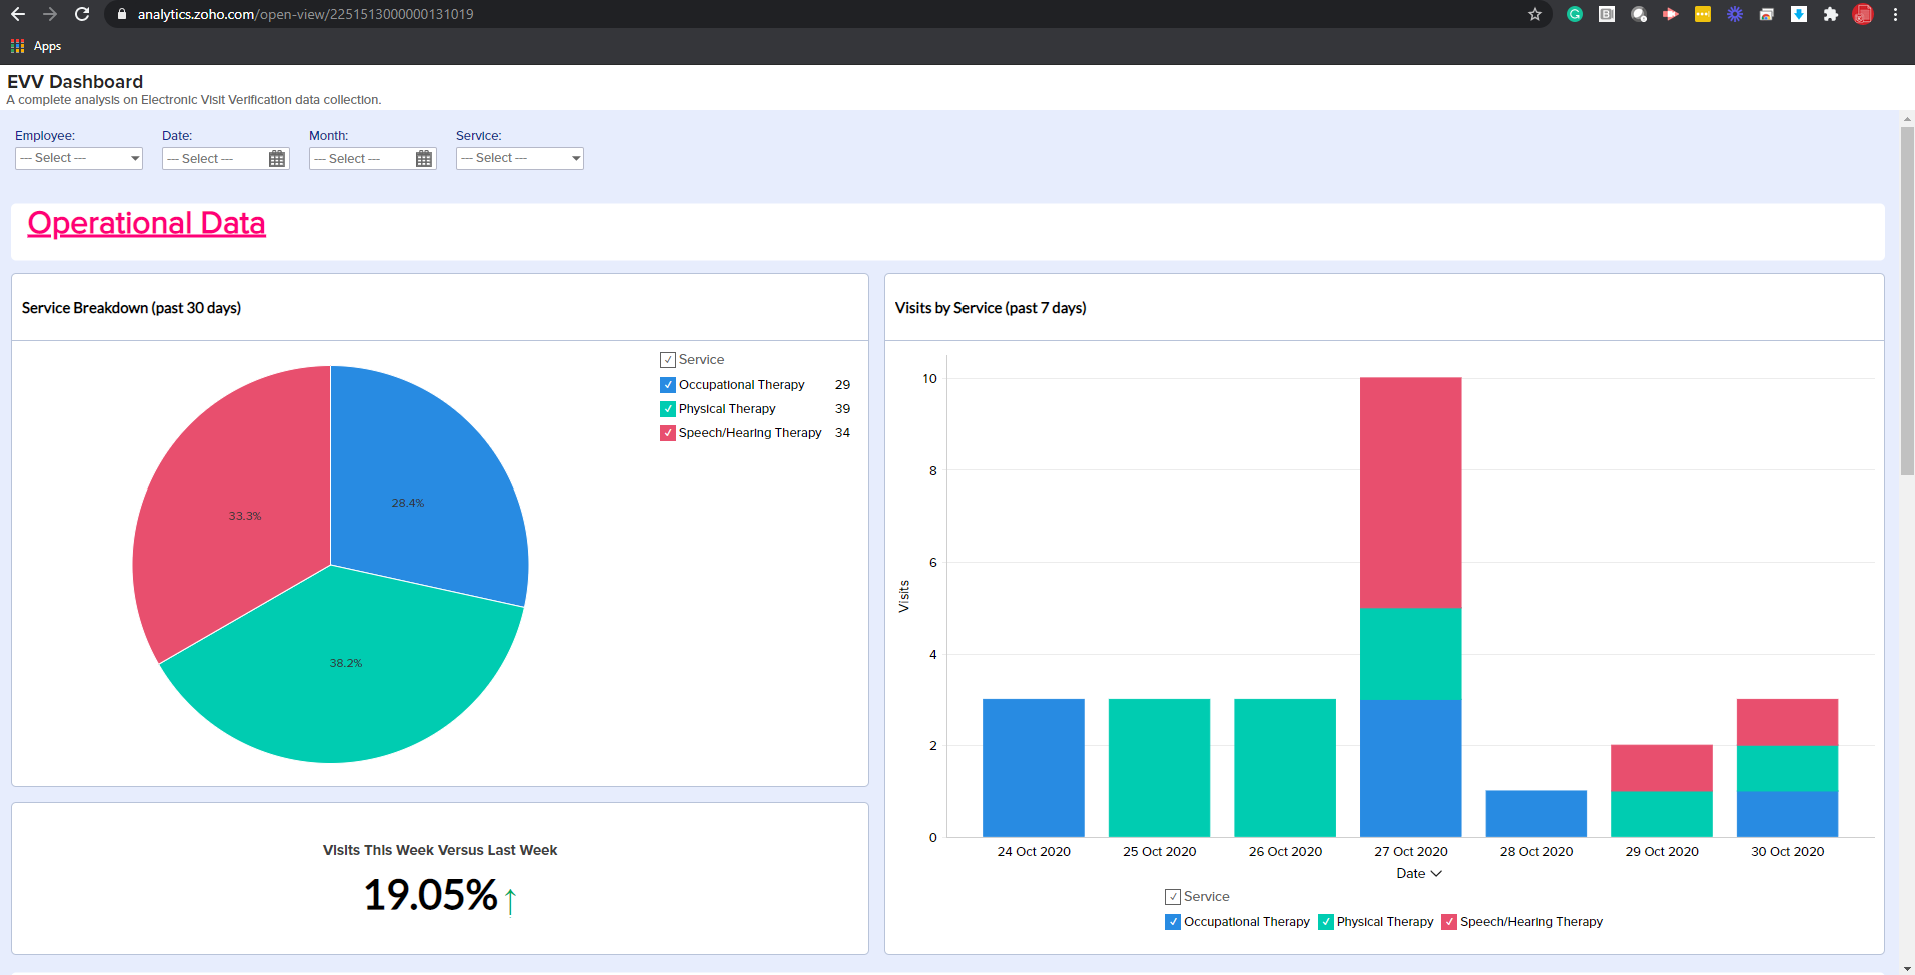This screenshot has height=975, width=1915.
Task: Uncheck Occupational Therapy below the bar chart
Action: point(1173,922)
